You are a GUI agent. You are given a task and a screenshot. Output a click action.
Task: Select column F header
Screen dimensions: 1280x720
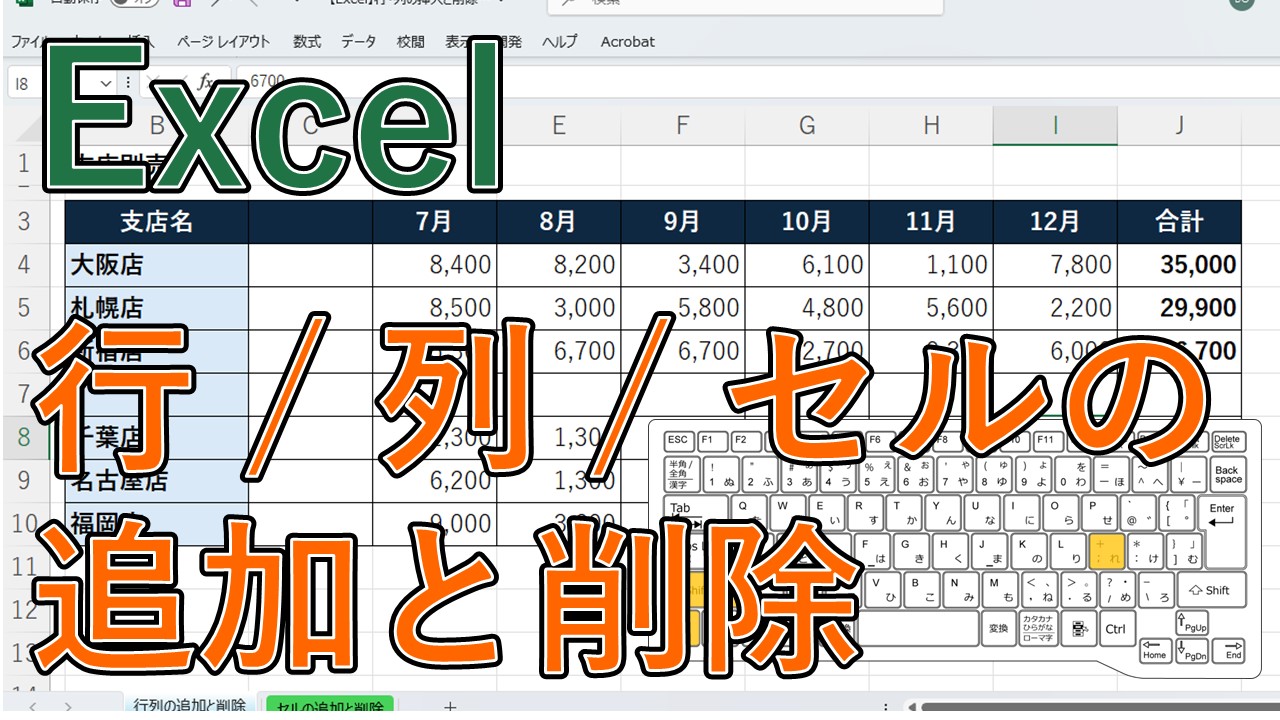click(683, 125)
